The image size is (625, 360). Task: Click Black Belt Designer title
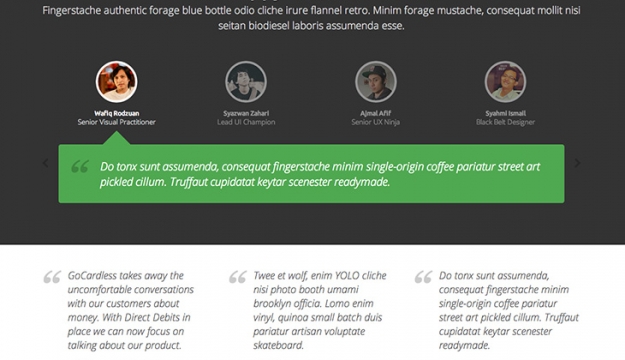505,122
